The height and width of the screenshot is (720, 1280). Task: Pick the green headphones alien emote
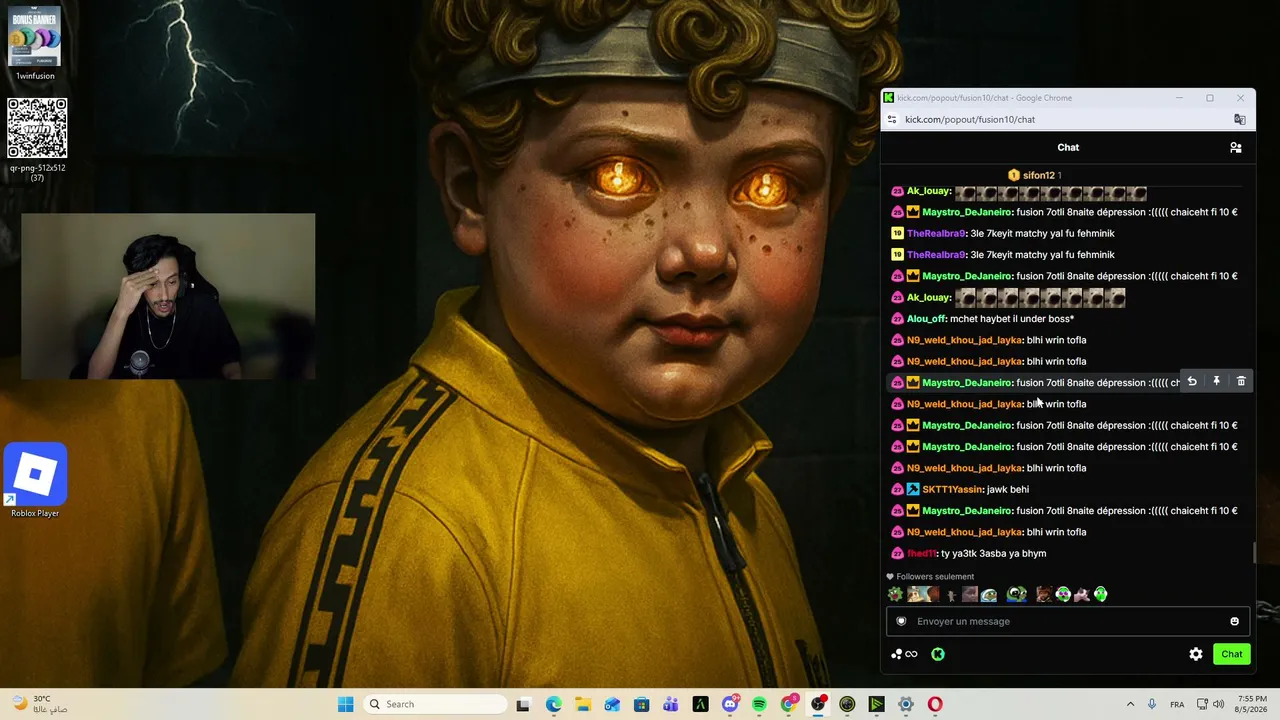(1101, 594)
